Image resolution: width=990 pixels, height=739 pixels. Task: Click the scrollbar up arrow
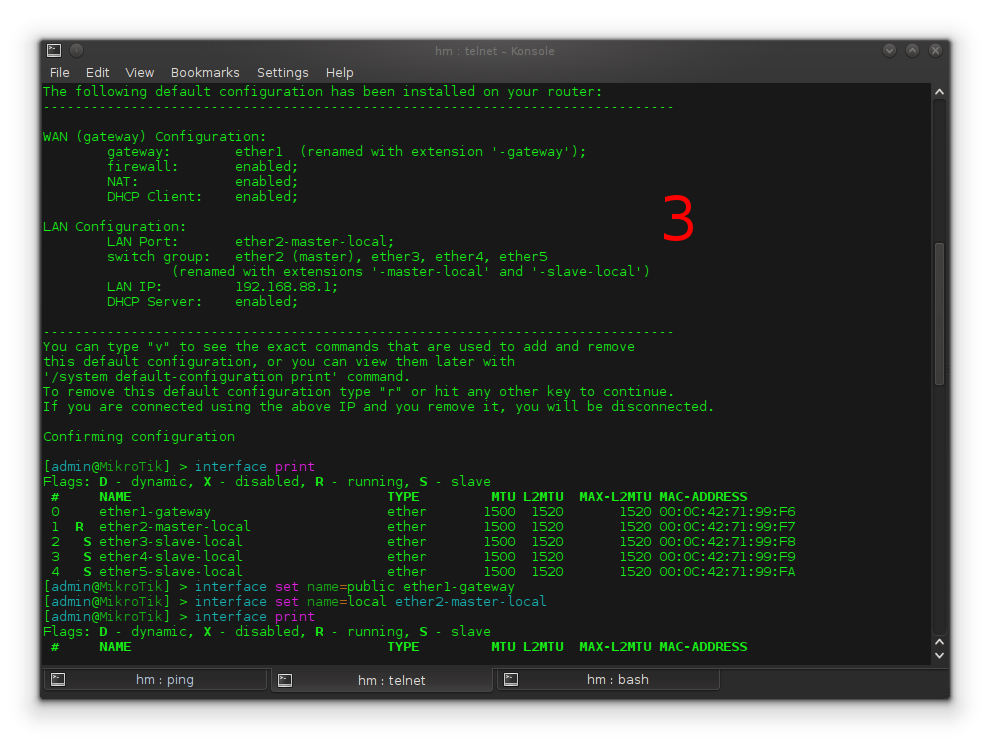[x=939, y=91]
